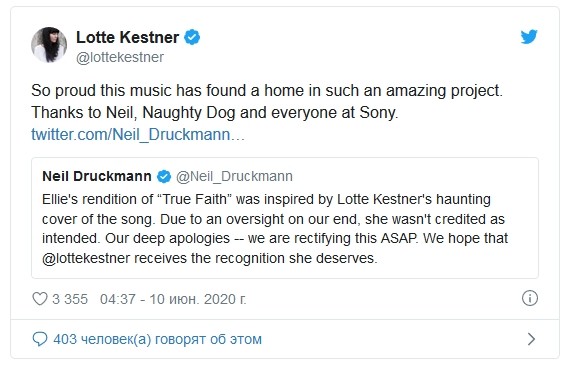Click the @lottekestner mention in quoted text
567x365 pixels.
(x=86, y=258)
